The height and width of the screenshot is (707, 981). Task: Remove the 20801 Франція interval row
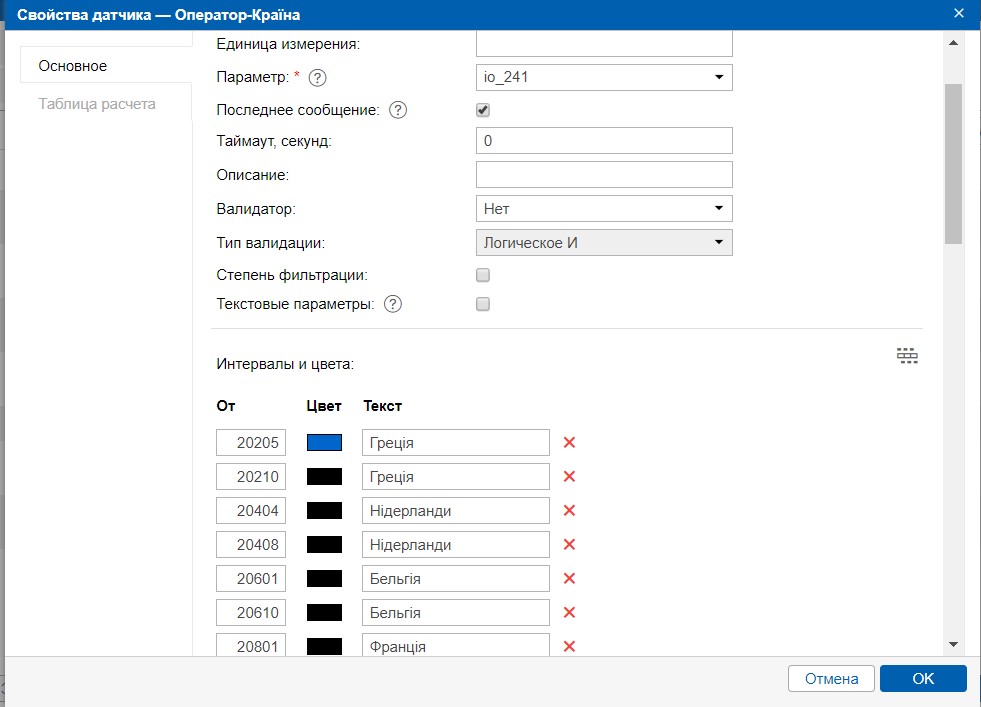pos(570,647)
